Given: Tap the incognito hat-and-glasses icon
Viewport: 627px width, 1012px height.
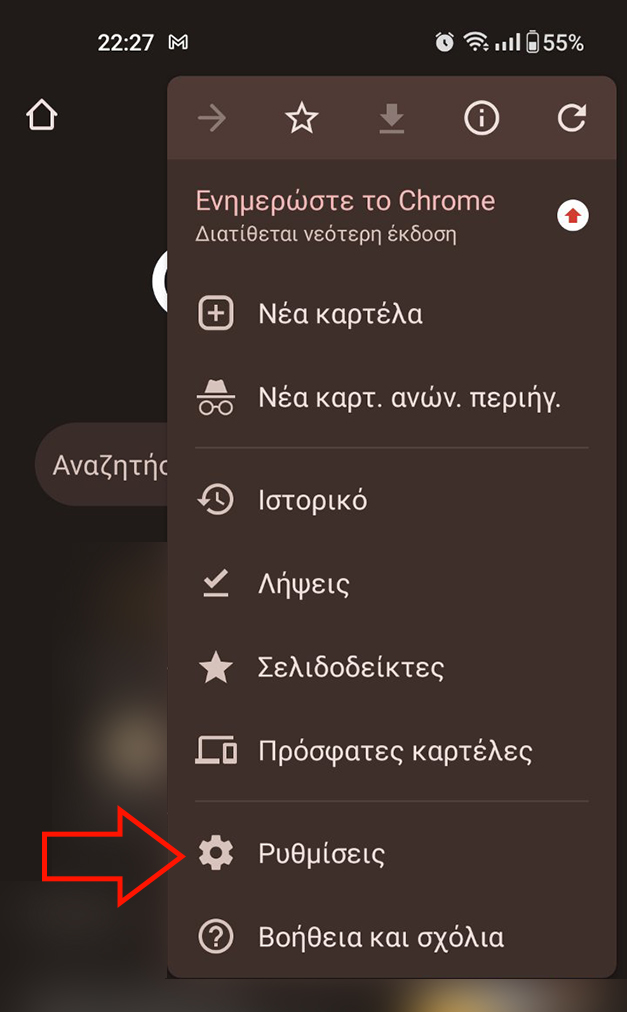Looking at the screenshot, I should [215, 397].
